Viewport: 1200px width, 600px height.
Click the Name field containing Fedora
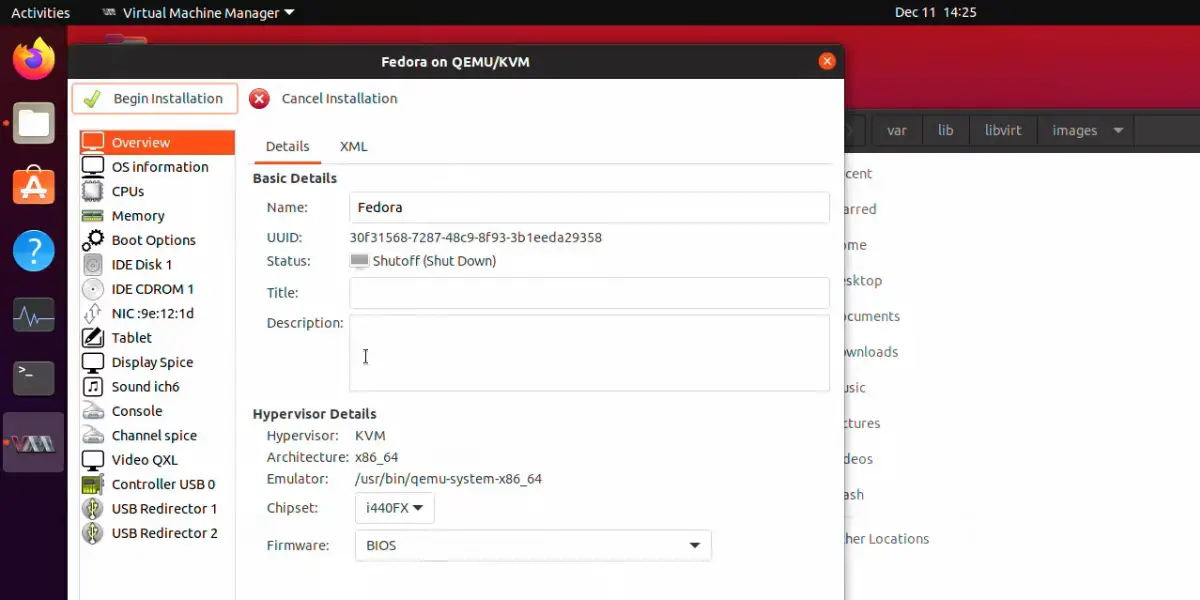(x=589, y=208)
